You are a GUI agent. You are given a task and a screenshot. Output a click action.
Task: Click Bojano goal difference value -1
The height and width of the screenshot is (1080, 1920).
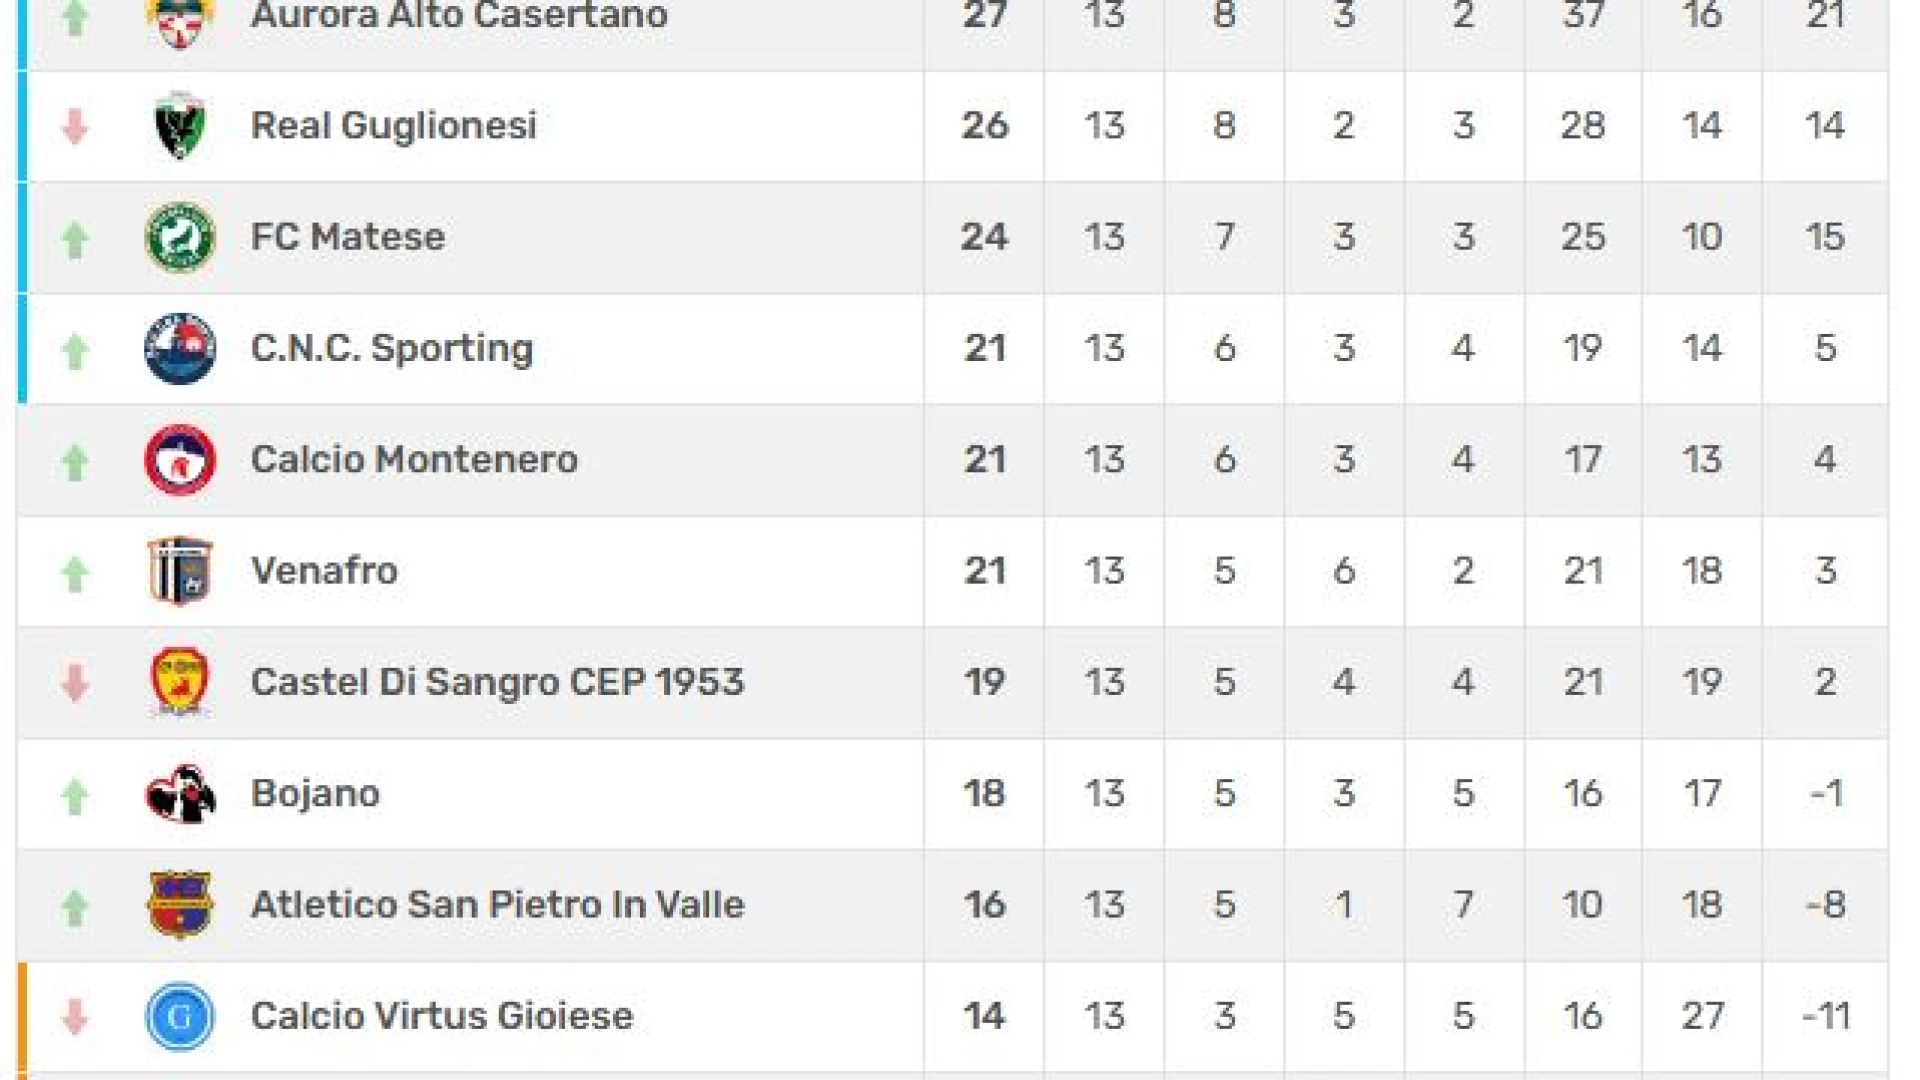click(1826, 794)
